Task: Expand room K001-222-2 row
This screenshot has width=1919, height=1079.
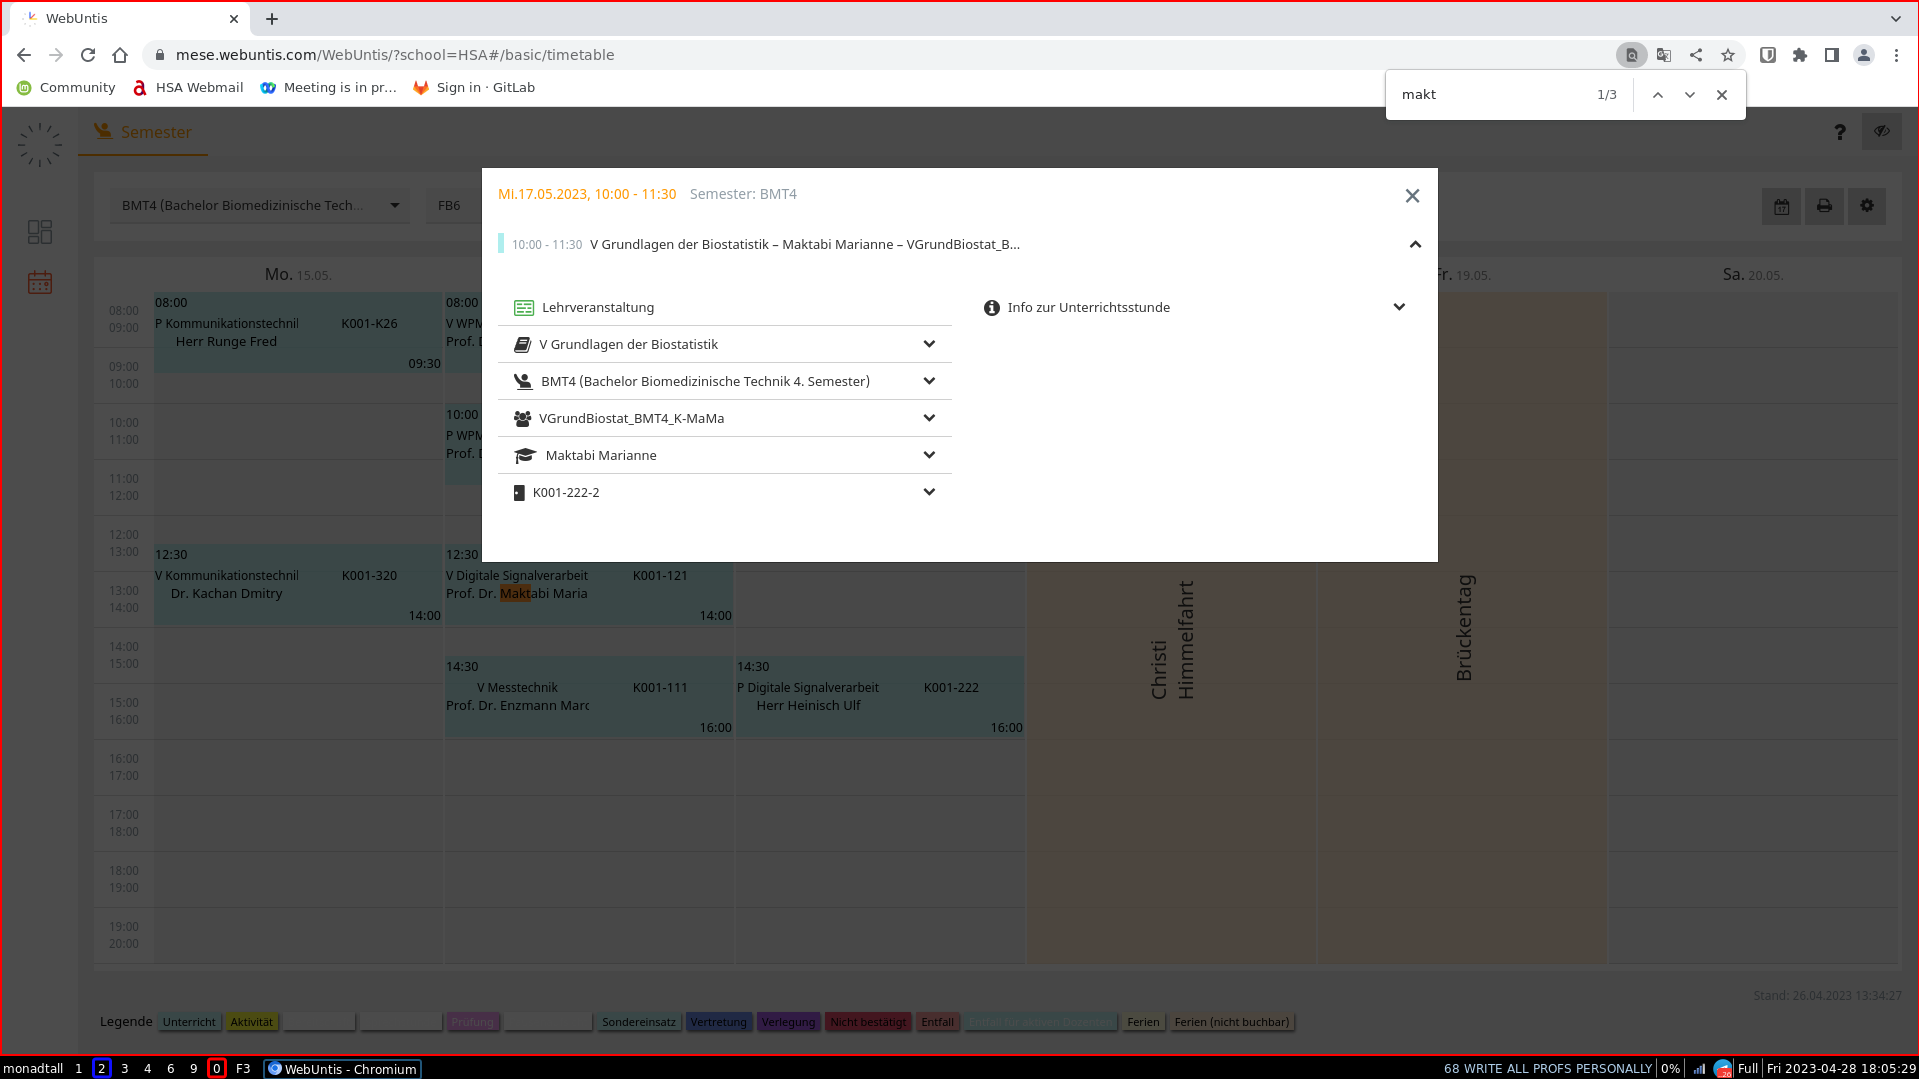Action: pyautogui.click(x=929, y=492)
